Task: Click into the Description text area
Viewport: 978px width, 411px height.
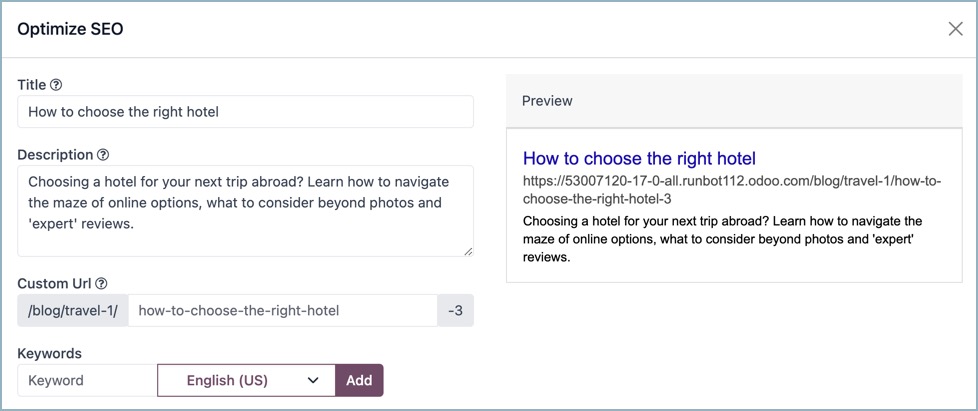Action: [x=245, y=210]
